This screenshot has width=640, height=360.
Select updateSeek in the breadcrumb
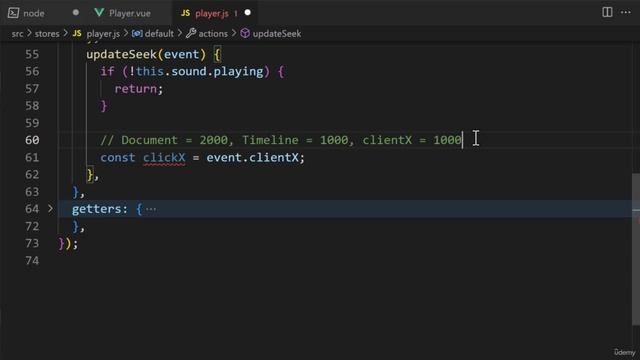point(277,33)
